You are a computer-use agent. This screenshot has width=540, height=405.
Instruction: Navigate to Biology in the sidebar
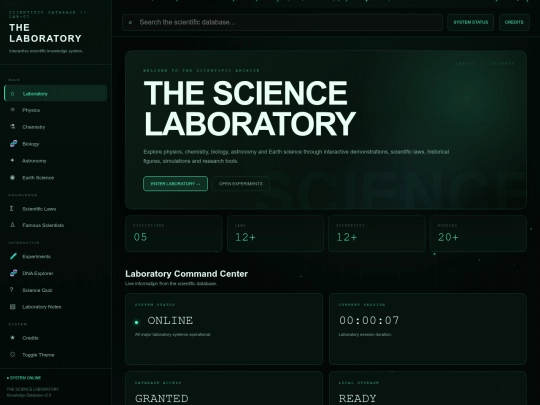click(x=55, y=144)
